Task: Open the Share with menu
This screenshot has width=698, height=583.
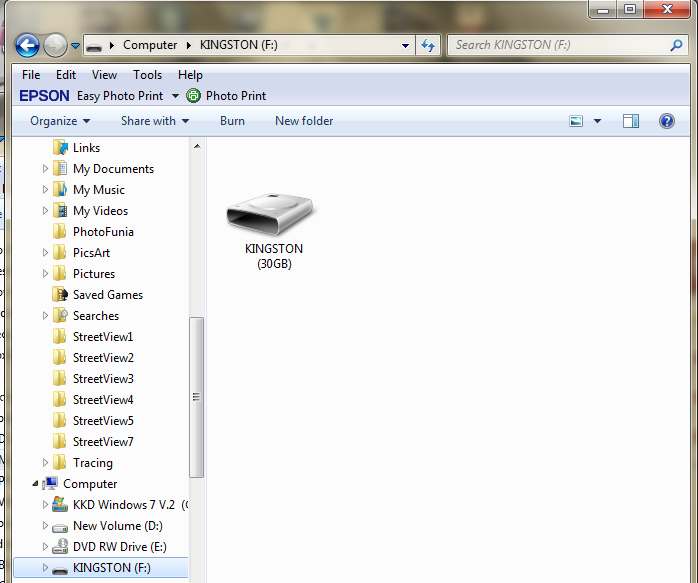Action: (x=155, y=121)
